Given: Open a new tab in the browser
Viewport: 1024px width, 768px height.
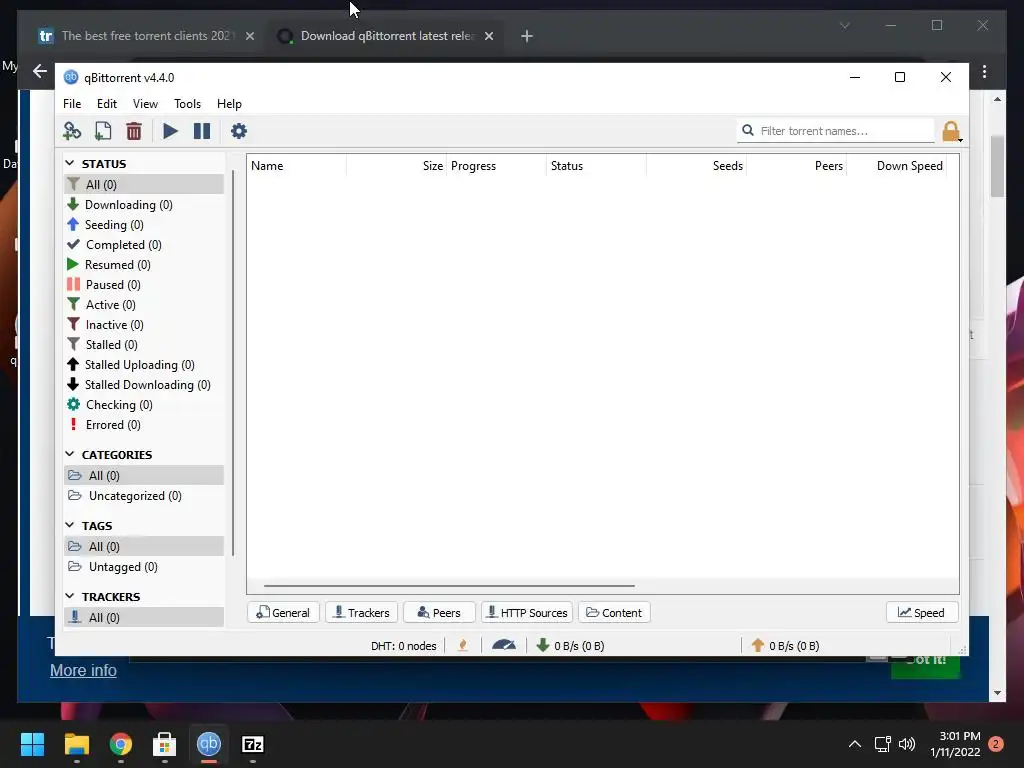Looking at the screenshot, I should (x=527, y=36).
